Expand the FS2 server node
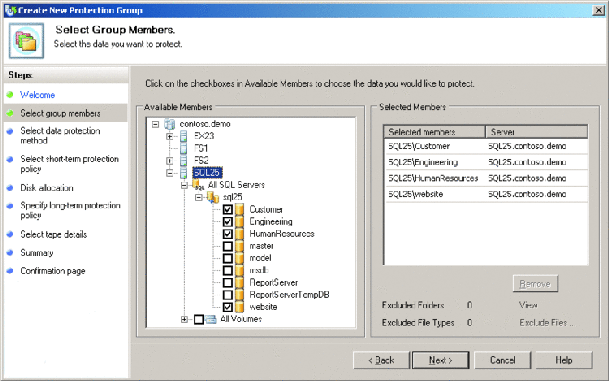Viewport: 609px width, 381px height. [170, 160]
